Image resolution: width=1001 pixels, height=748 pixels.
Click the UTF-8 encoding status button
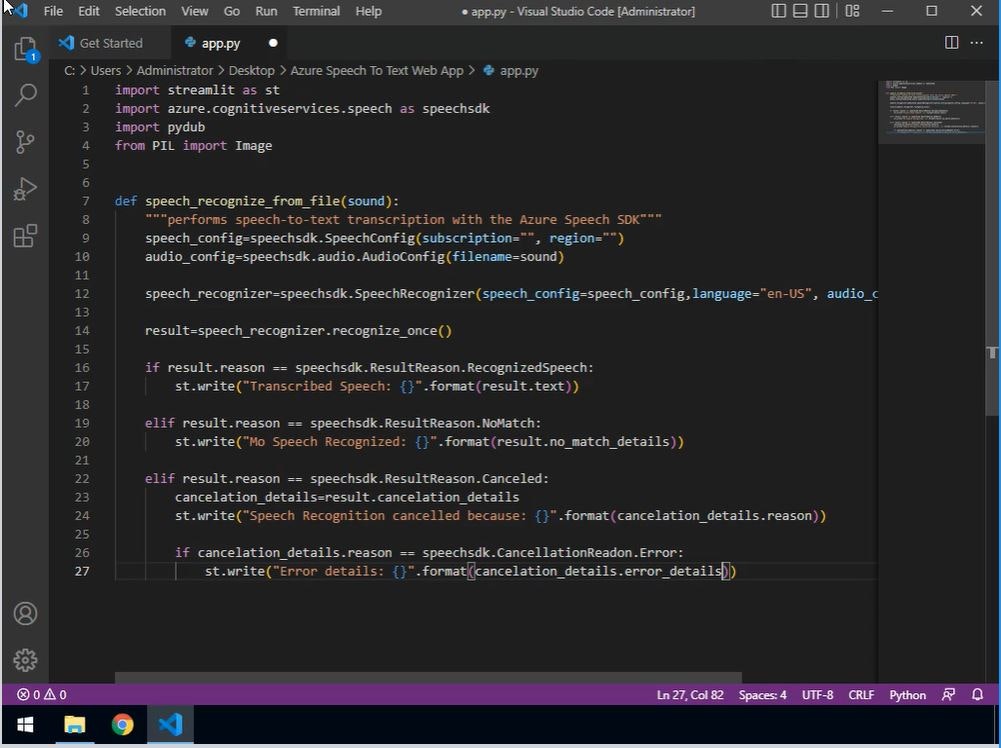817,695
